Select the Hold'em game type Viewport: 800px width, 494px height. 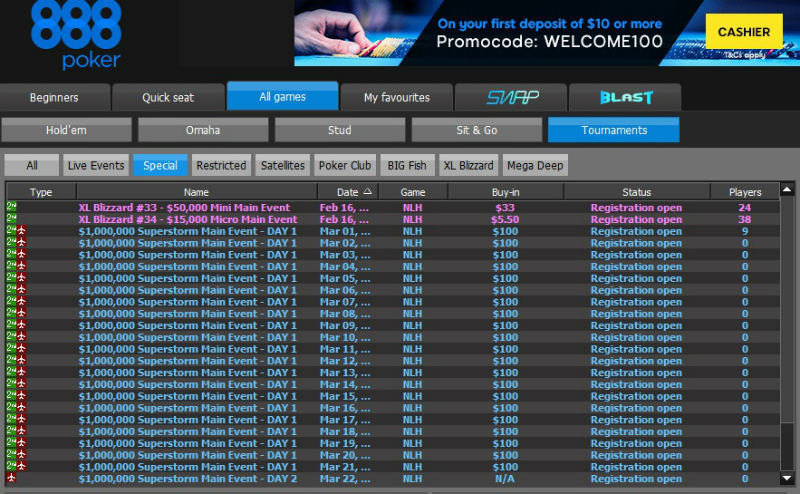point(67,130)
